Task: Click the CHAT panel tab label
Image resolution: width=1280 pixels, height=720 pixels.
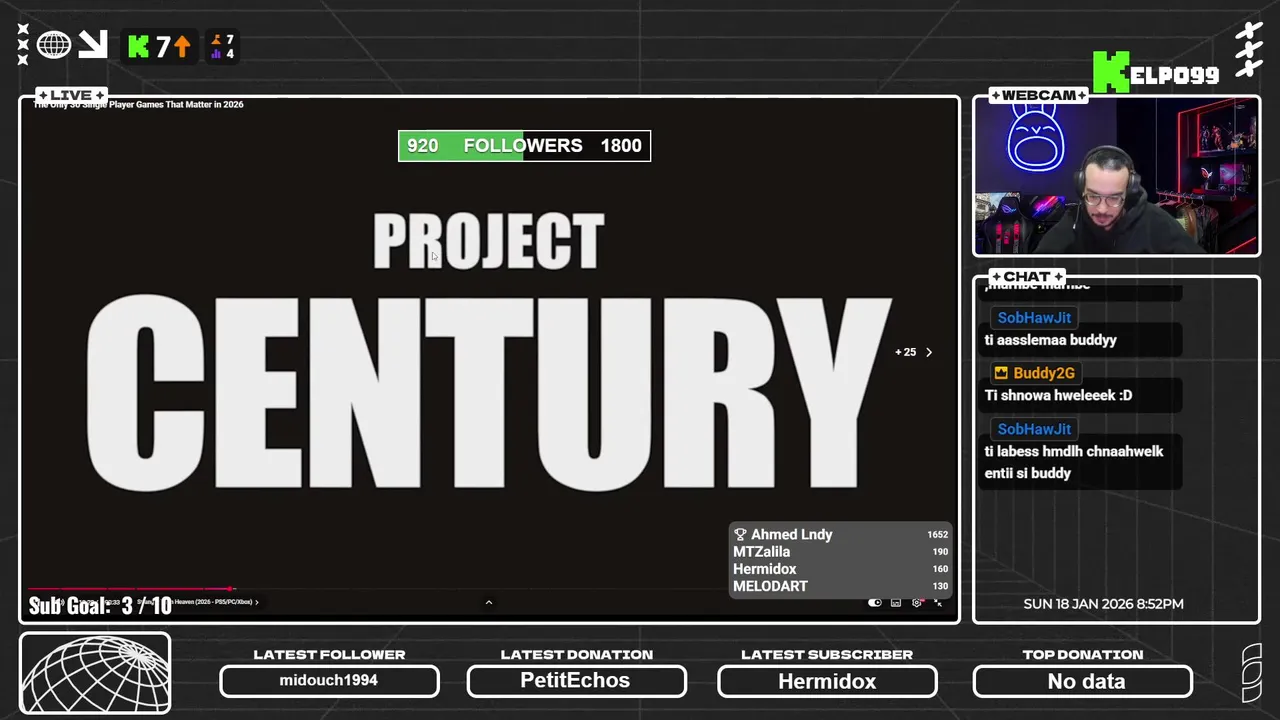Action: click(1027, 276)
